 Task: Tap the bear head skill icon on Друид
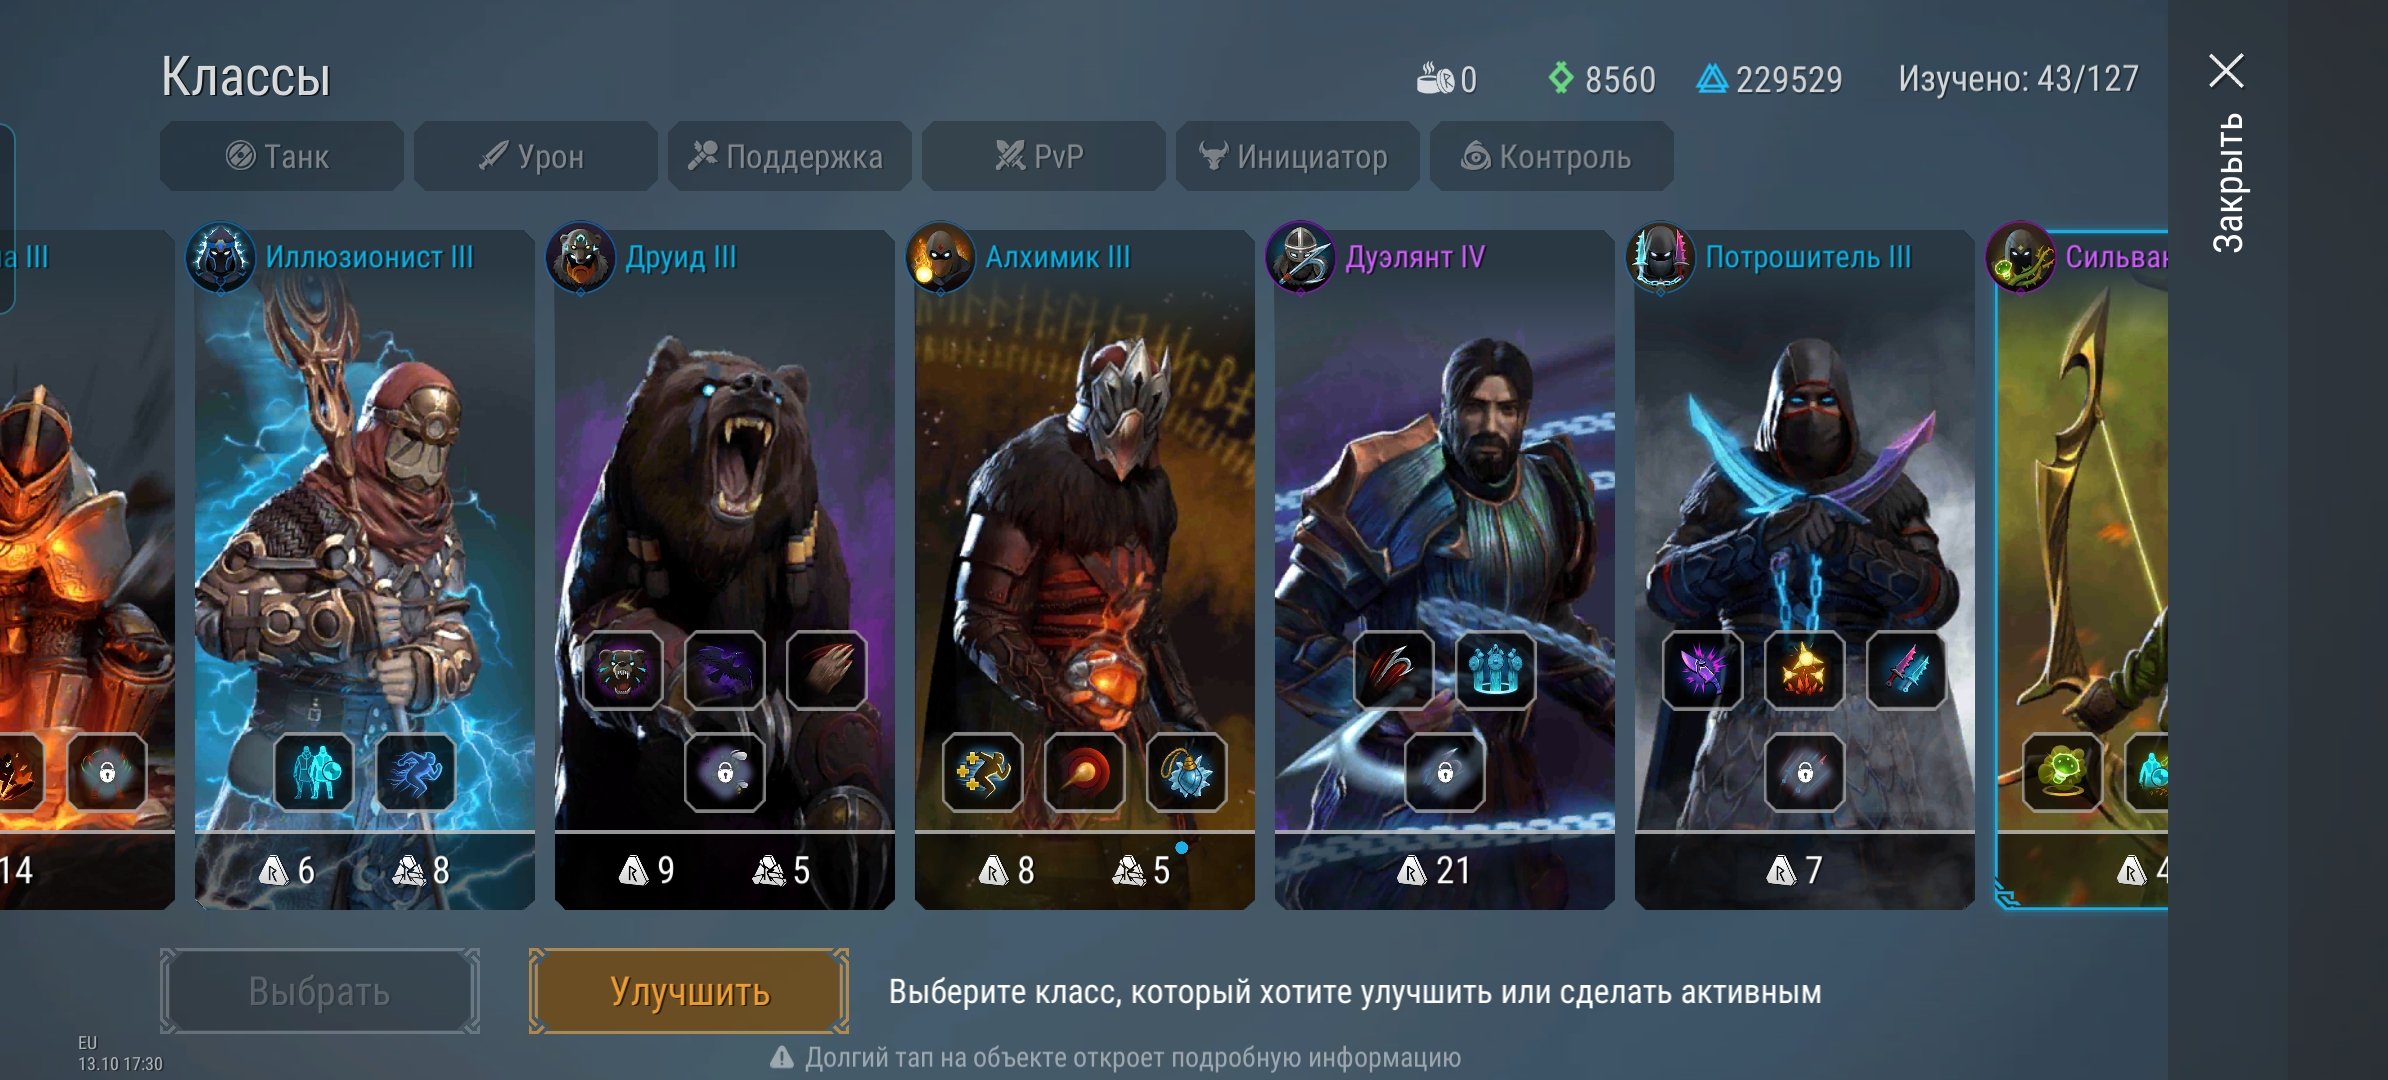tap(622, 670)
